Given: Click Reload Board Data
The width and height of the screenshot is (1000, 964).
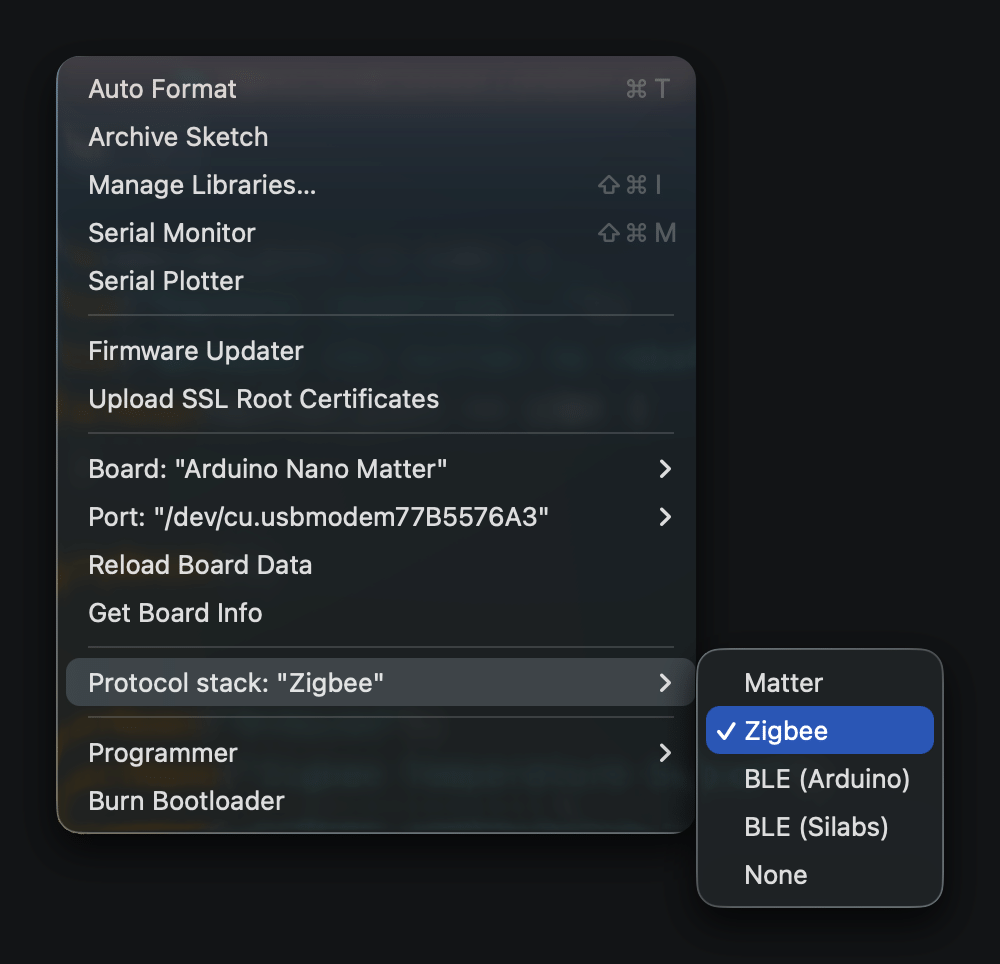Looking at the screenshot, I should coord(380,565).
